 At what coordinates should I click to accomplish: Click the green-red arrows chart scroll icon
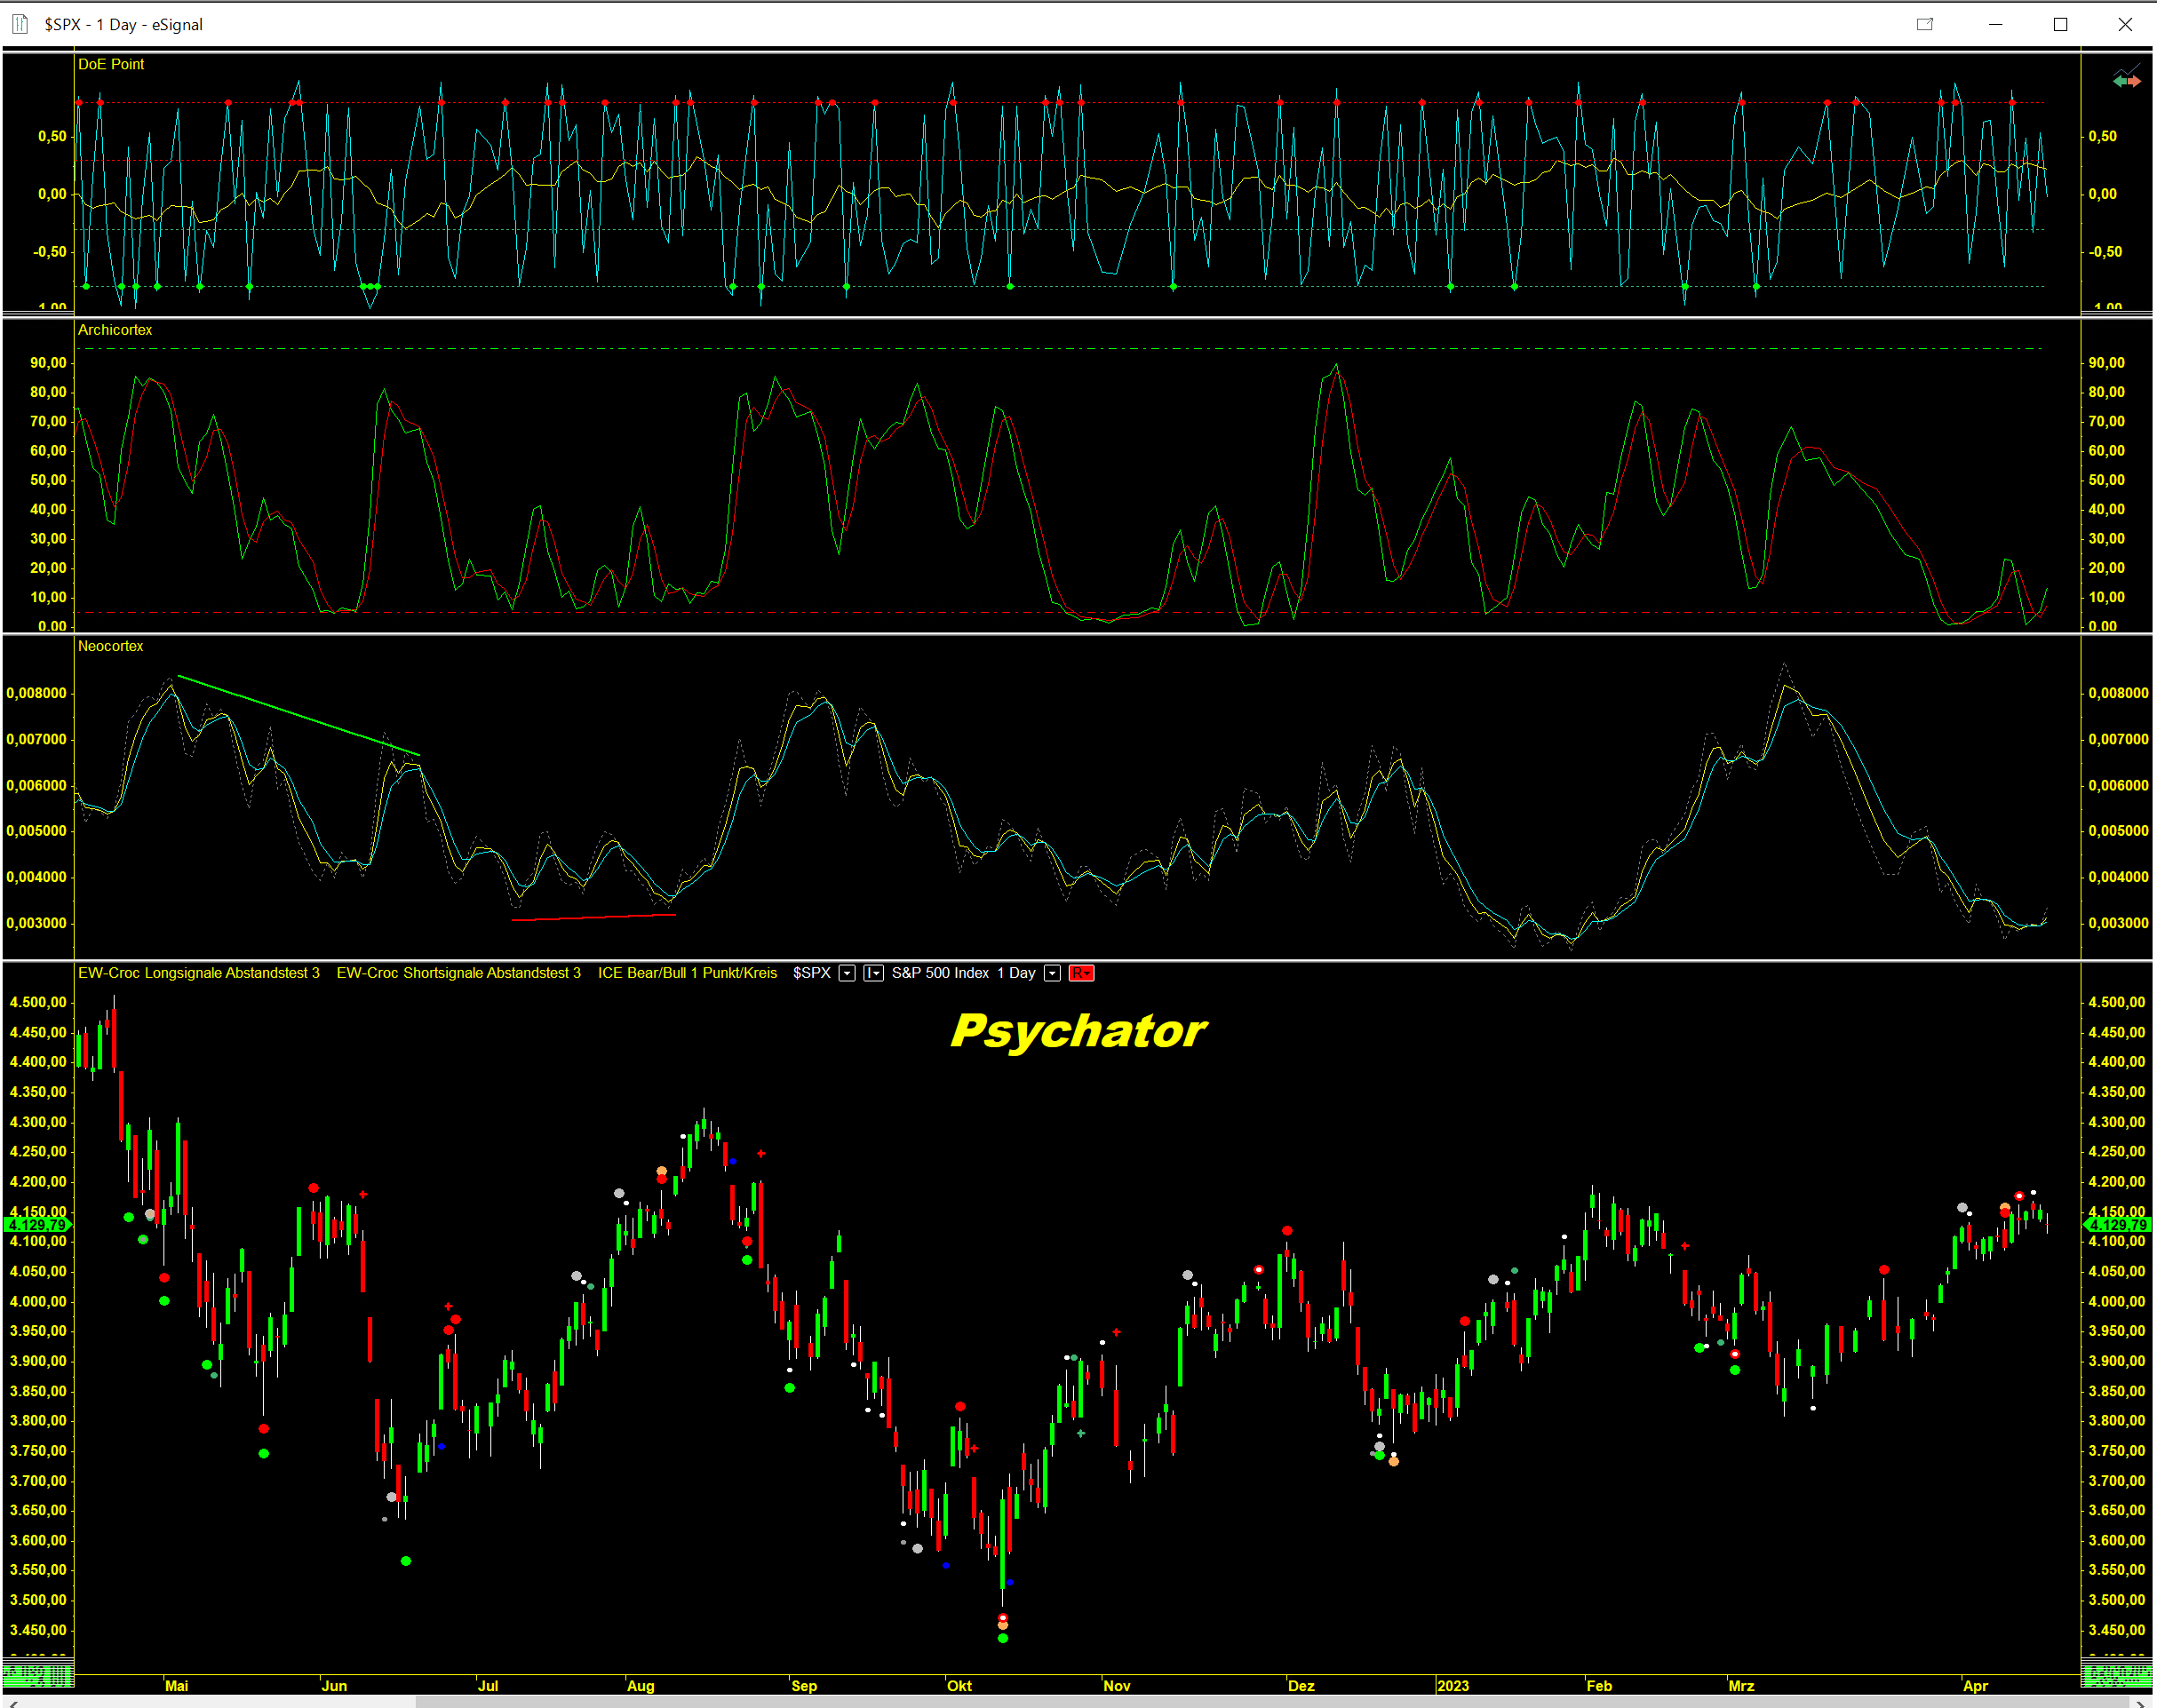(x=2126, y=80)
